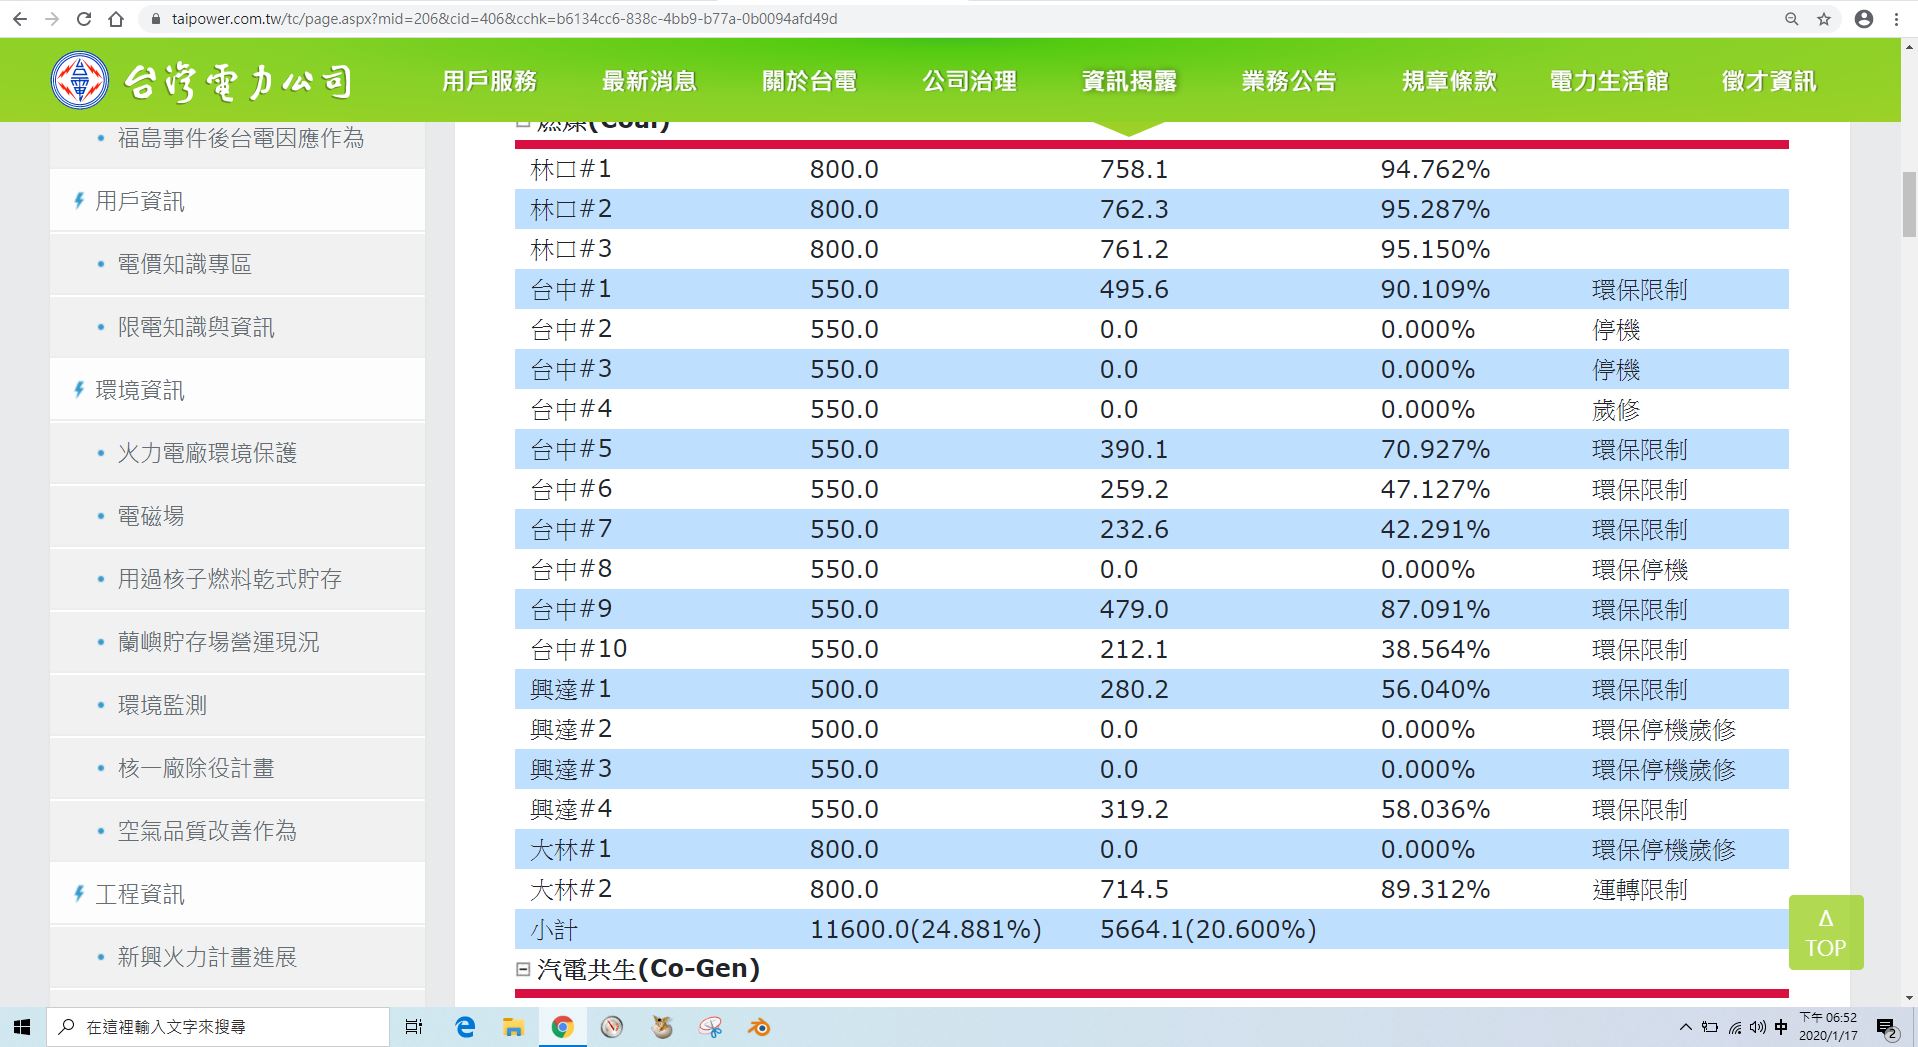
Task: Select the 興達#4 row name
Action: point(570,809)
